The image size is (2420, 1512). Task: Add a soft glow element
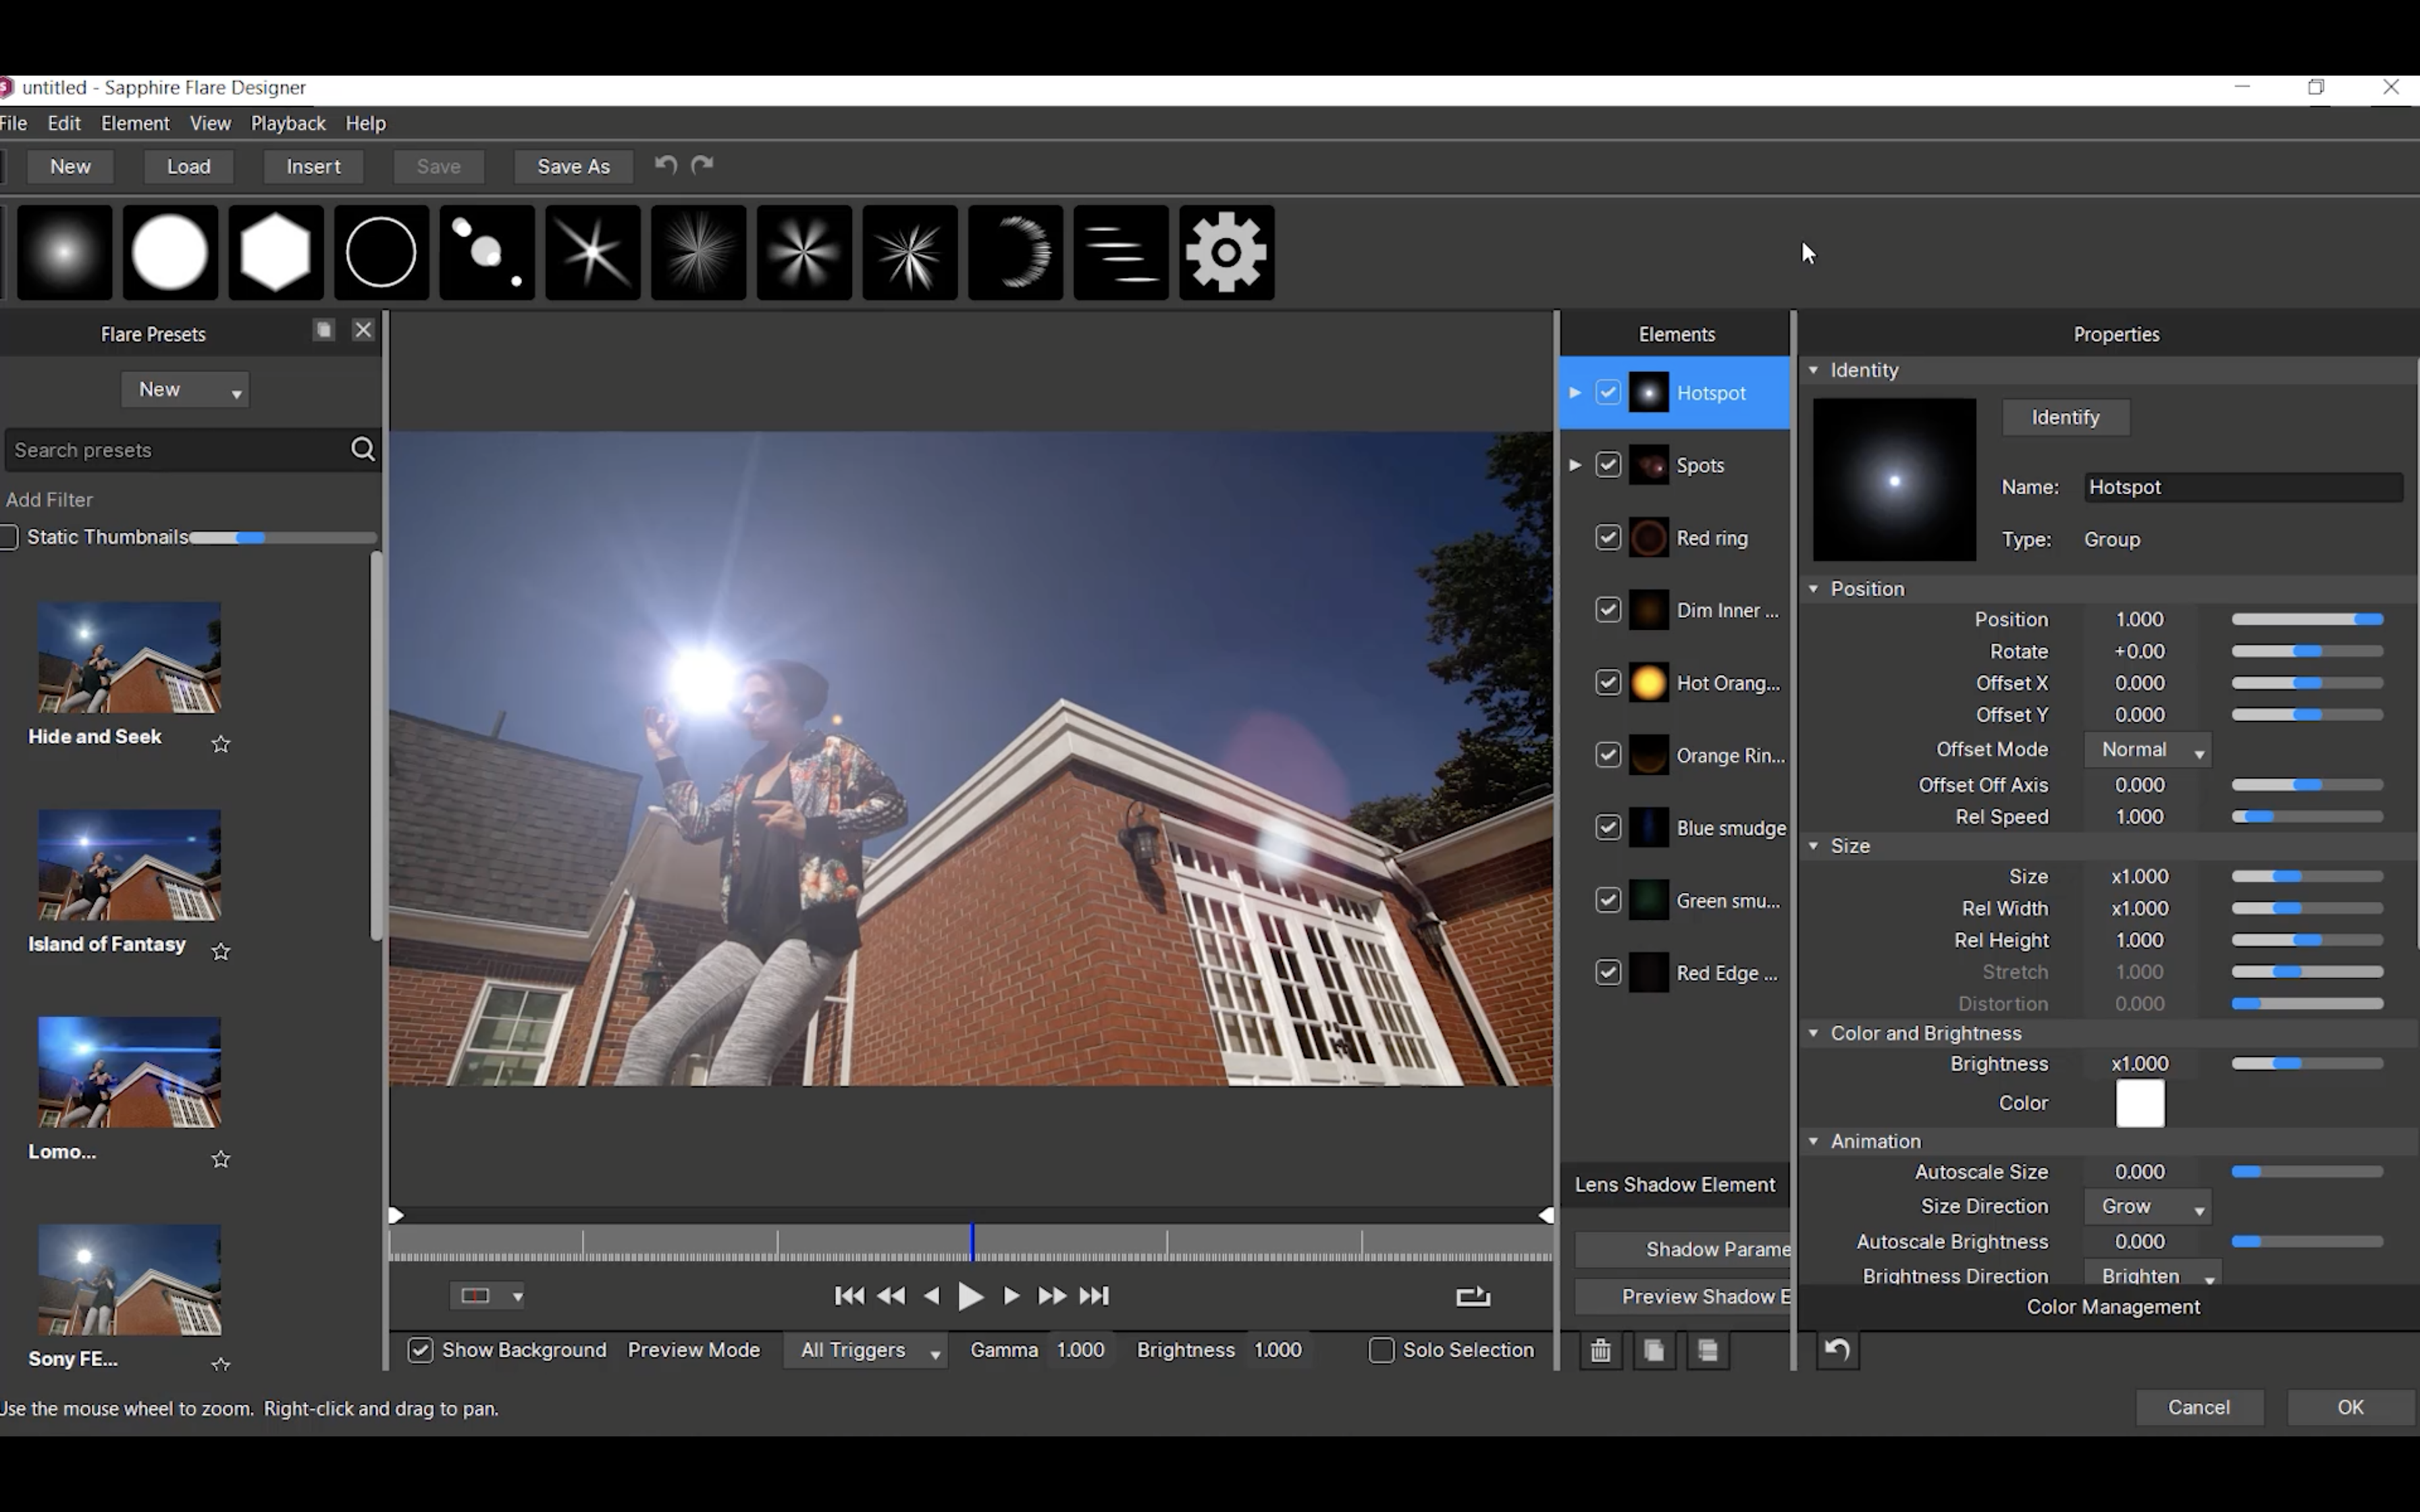tap(64, 252)
